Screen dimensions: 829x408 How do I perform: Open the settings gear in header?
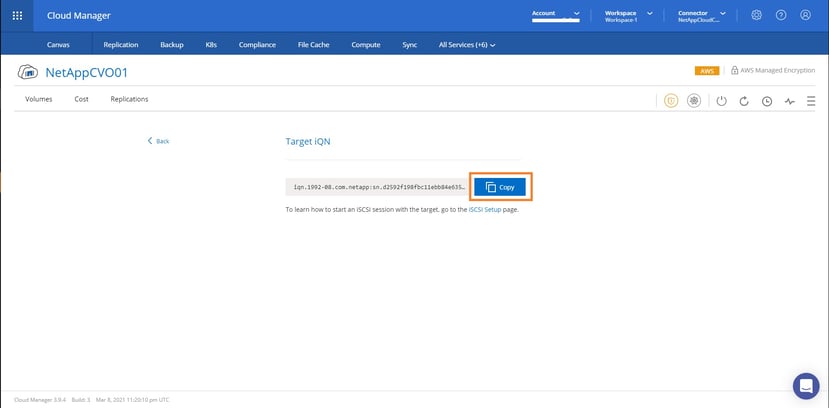tap(756, 15)
